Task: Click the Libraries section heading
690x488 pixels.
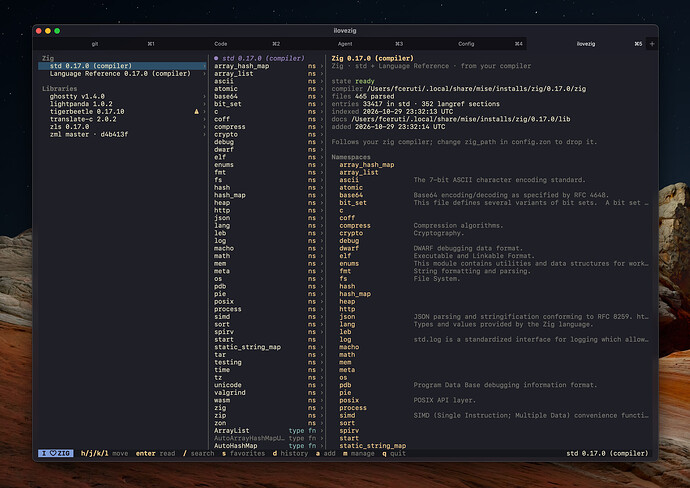Action: pos(59,89)
